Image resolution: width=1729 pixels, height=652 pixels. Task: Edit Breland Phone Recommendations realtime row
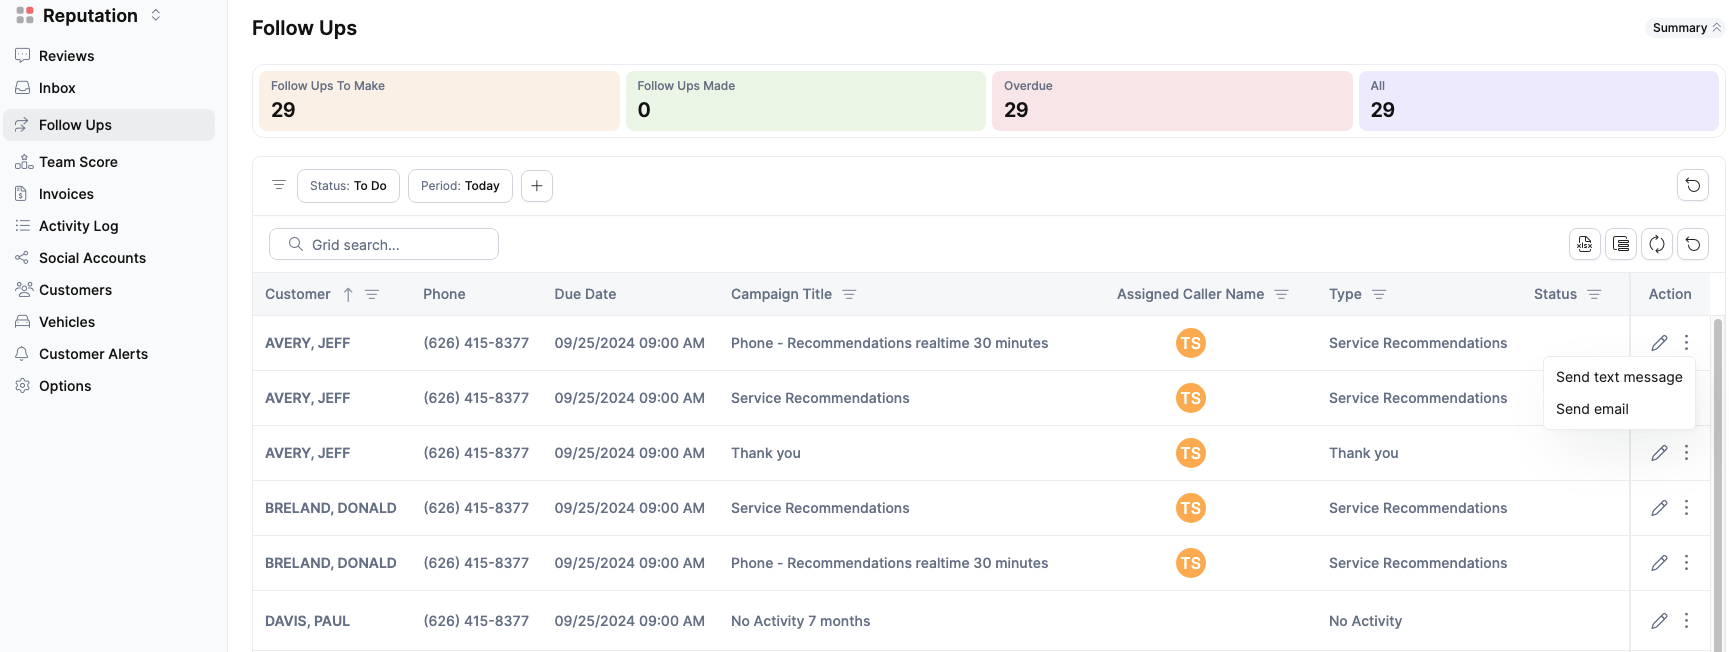(x=1659, y=563)
